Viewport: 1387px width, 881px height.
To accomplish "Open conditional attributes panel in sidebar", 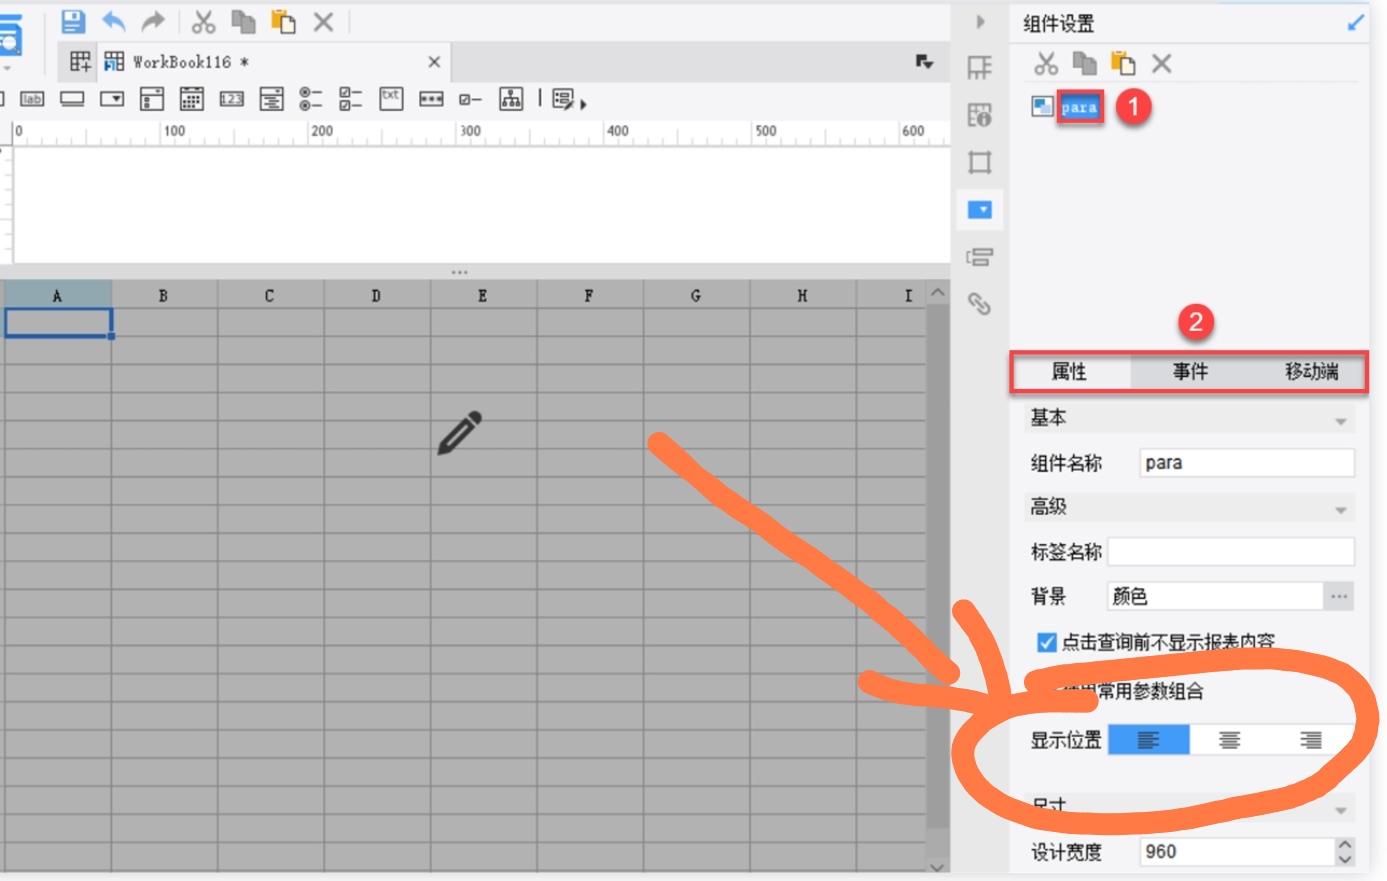I will [980, 257].
